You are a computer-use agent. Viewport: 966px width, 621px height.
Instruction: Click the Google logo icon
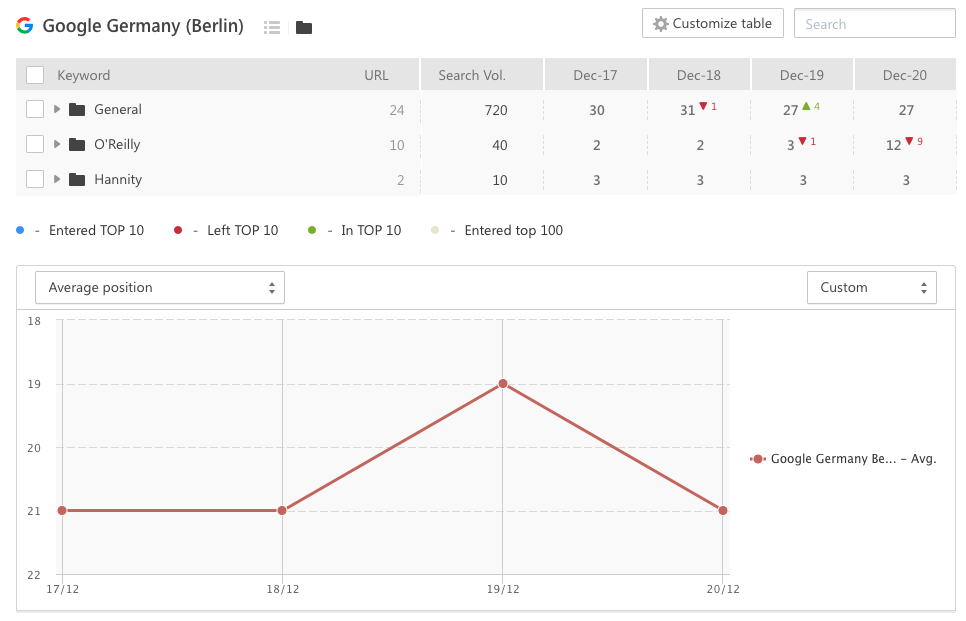tap(25, 25)
